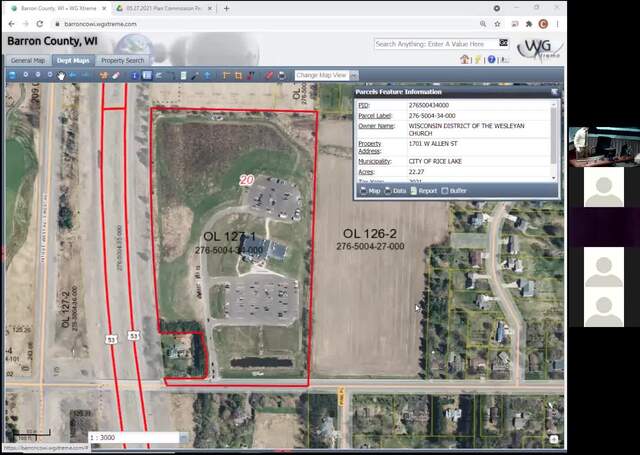Switch to the General Map tab
Screen dimensions: 640x455
(27, 60)
